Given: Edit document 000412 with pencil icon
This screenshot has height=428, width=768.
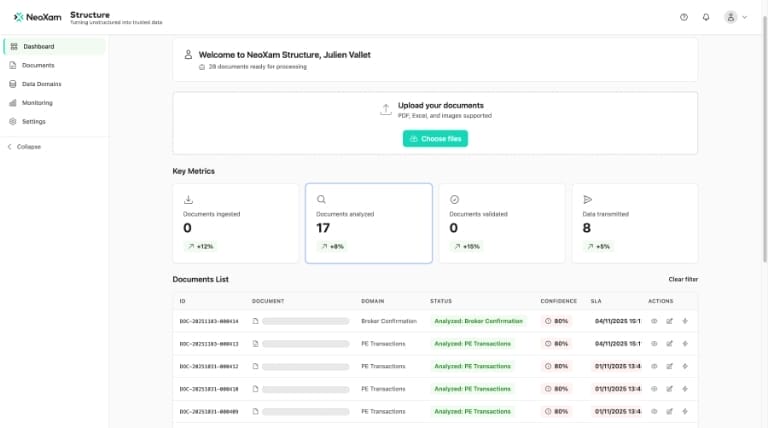Looking at the screenshot, I should tap(670, 366).
